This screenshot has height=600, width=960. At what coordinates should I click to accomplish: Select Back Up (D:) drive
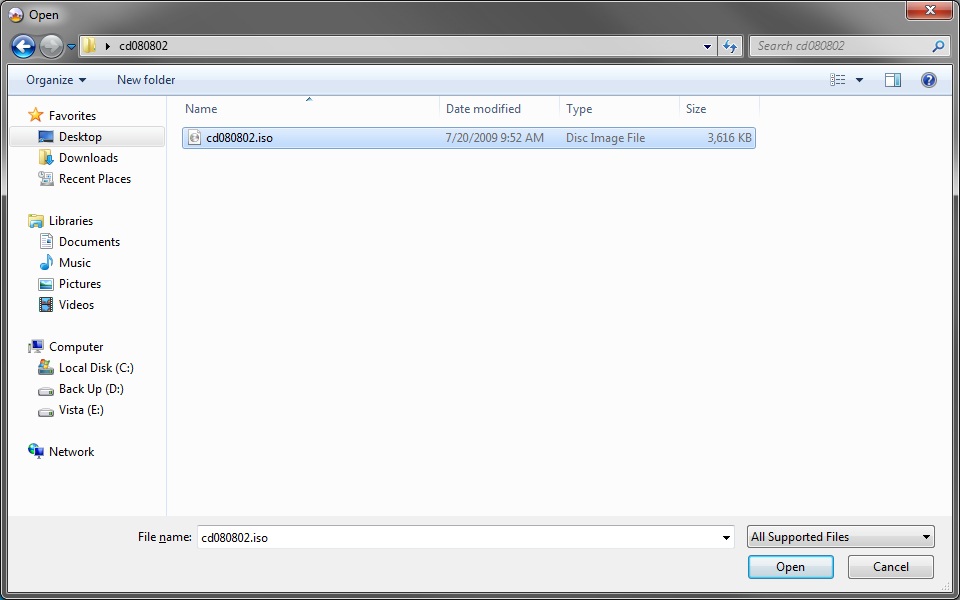[90, 389]
